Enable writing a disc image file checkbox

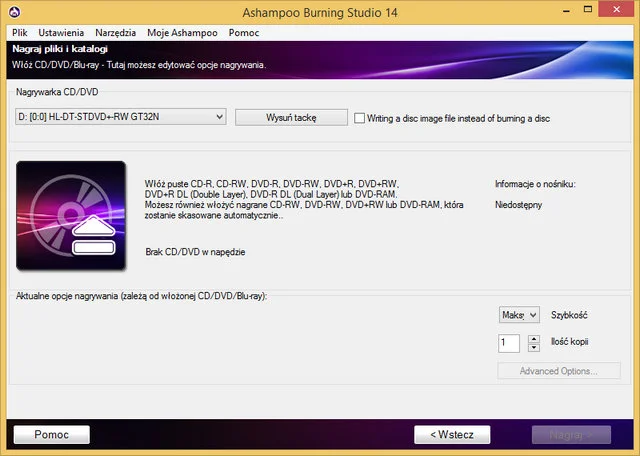tap(359, 118)
